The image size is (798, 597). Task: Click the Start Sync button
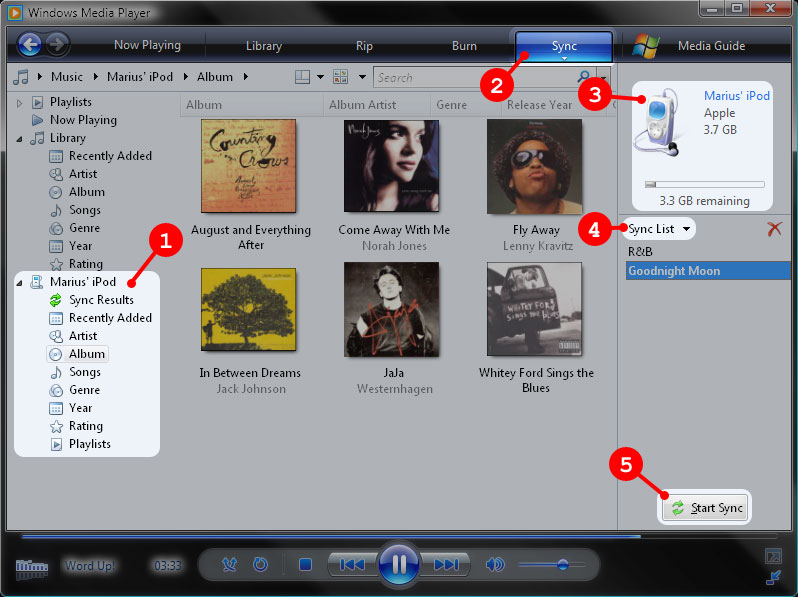[706, 508]
